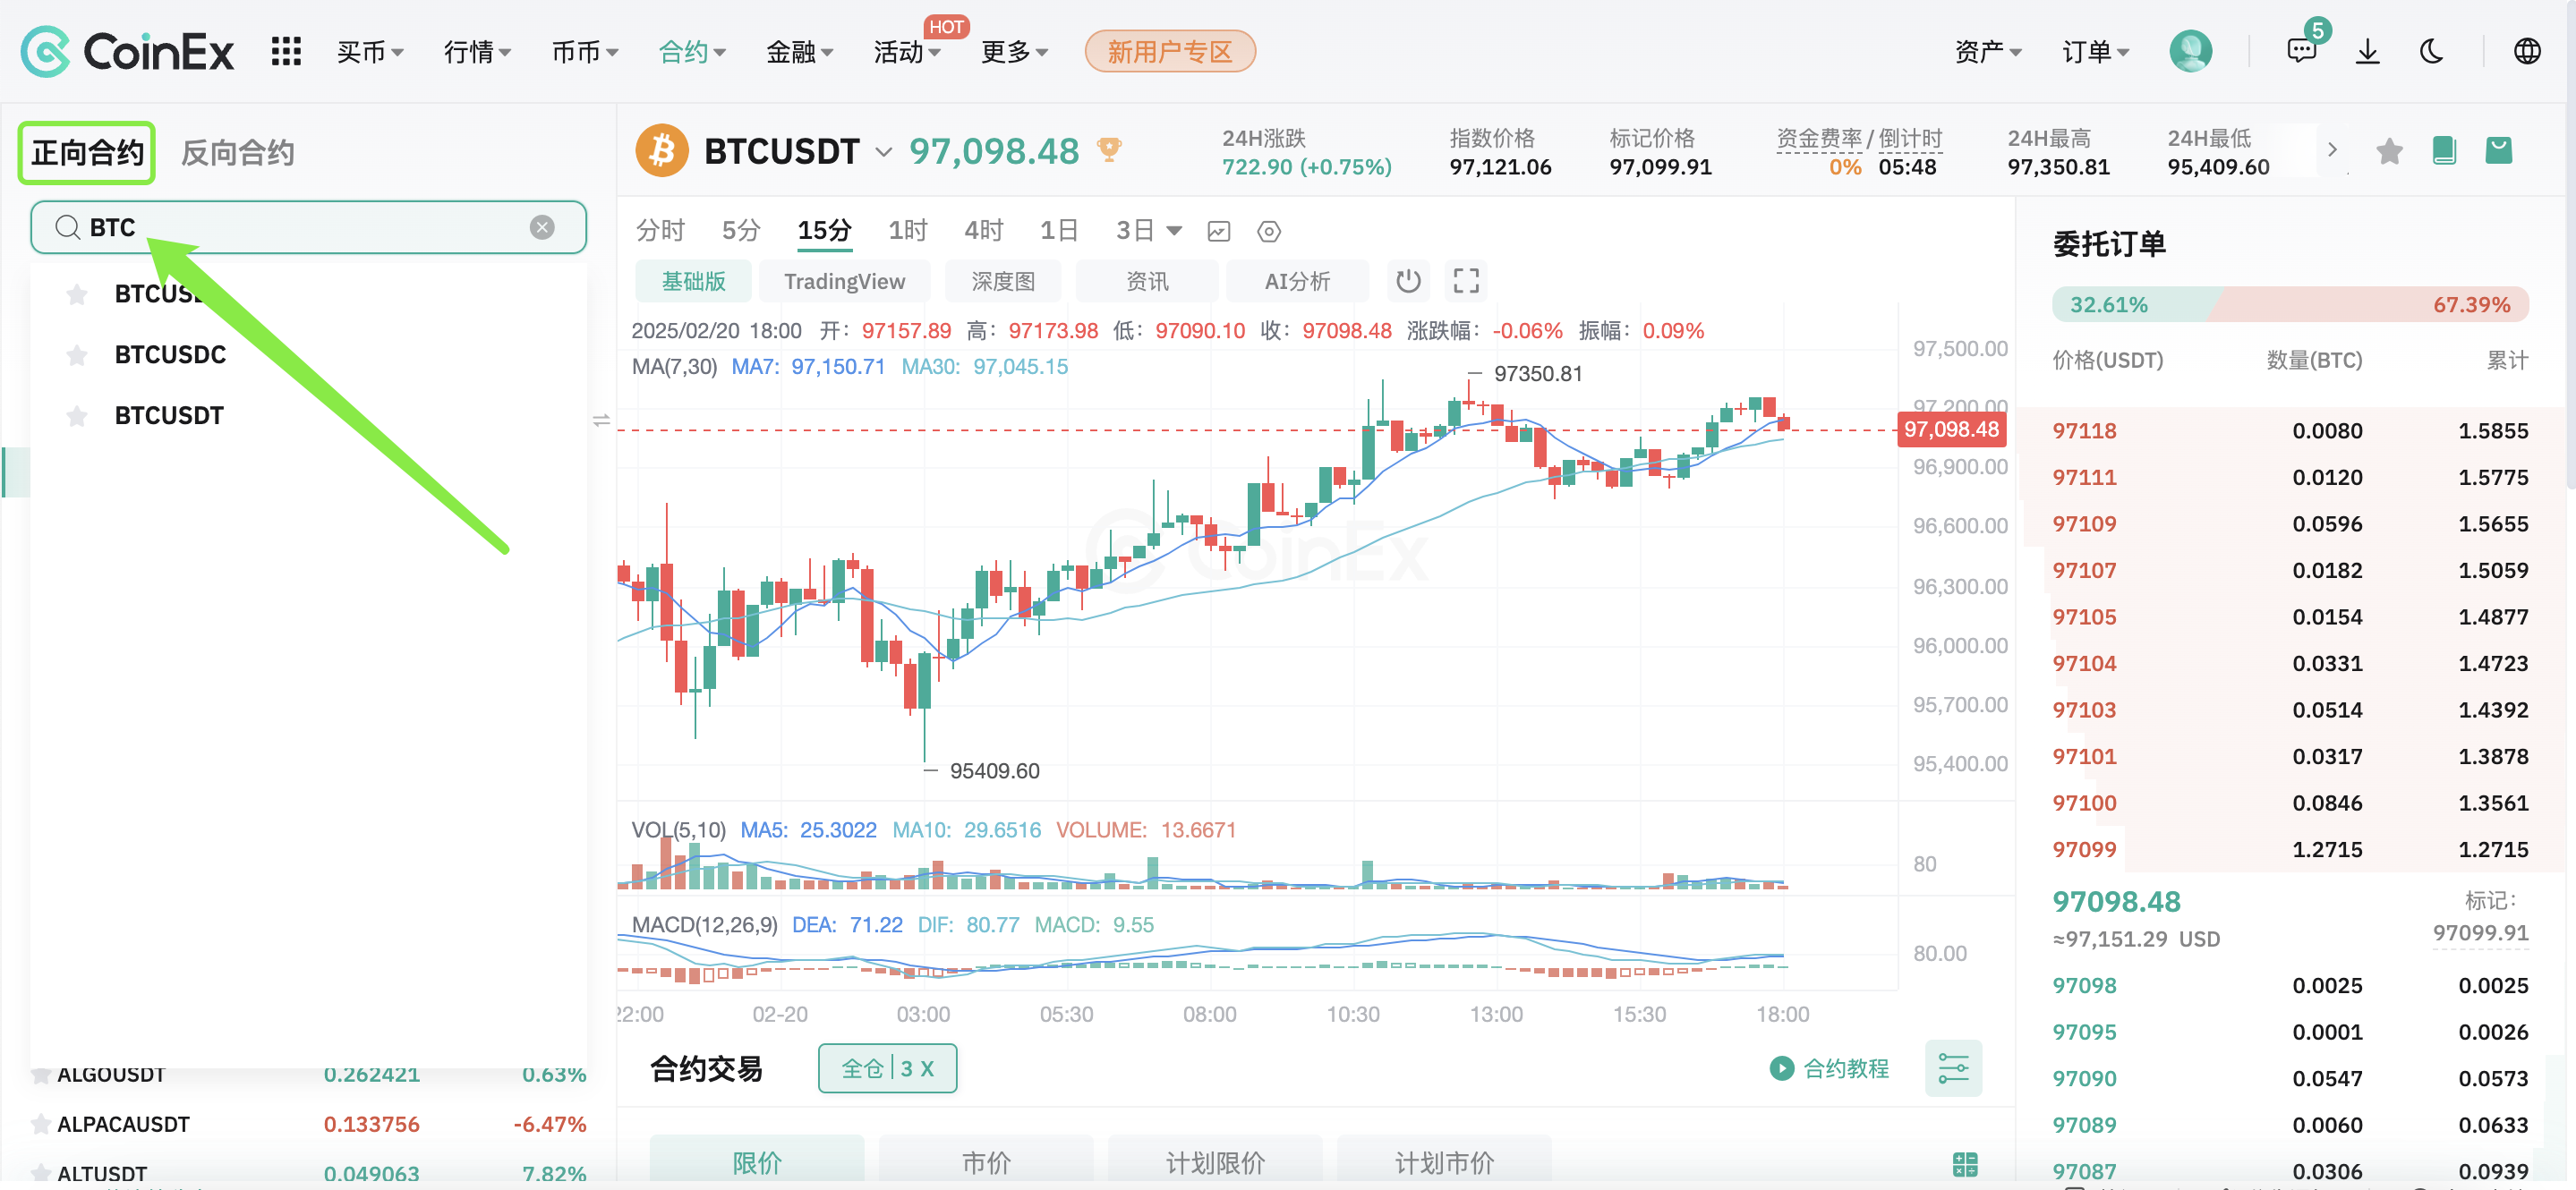
Task: Switch to 反向合约 tab
Action: (237, 153)
